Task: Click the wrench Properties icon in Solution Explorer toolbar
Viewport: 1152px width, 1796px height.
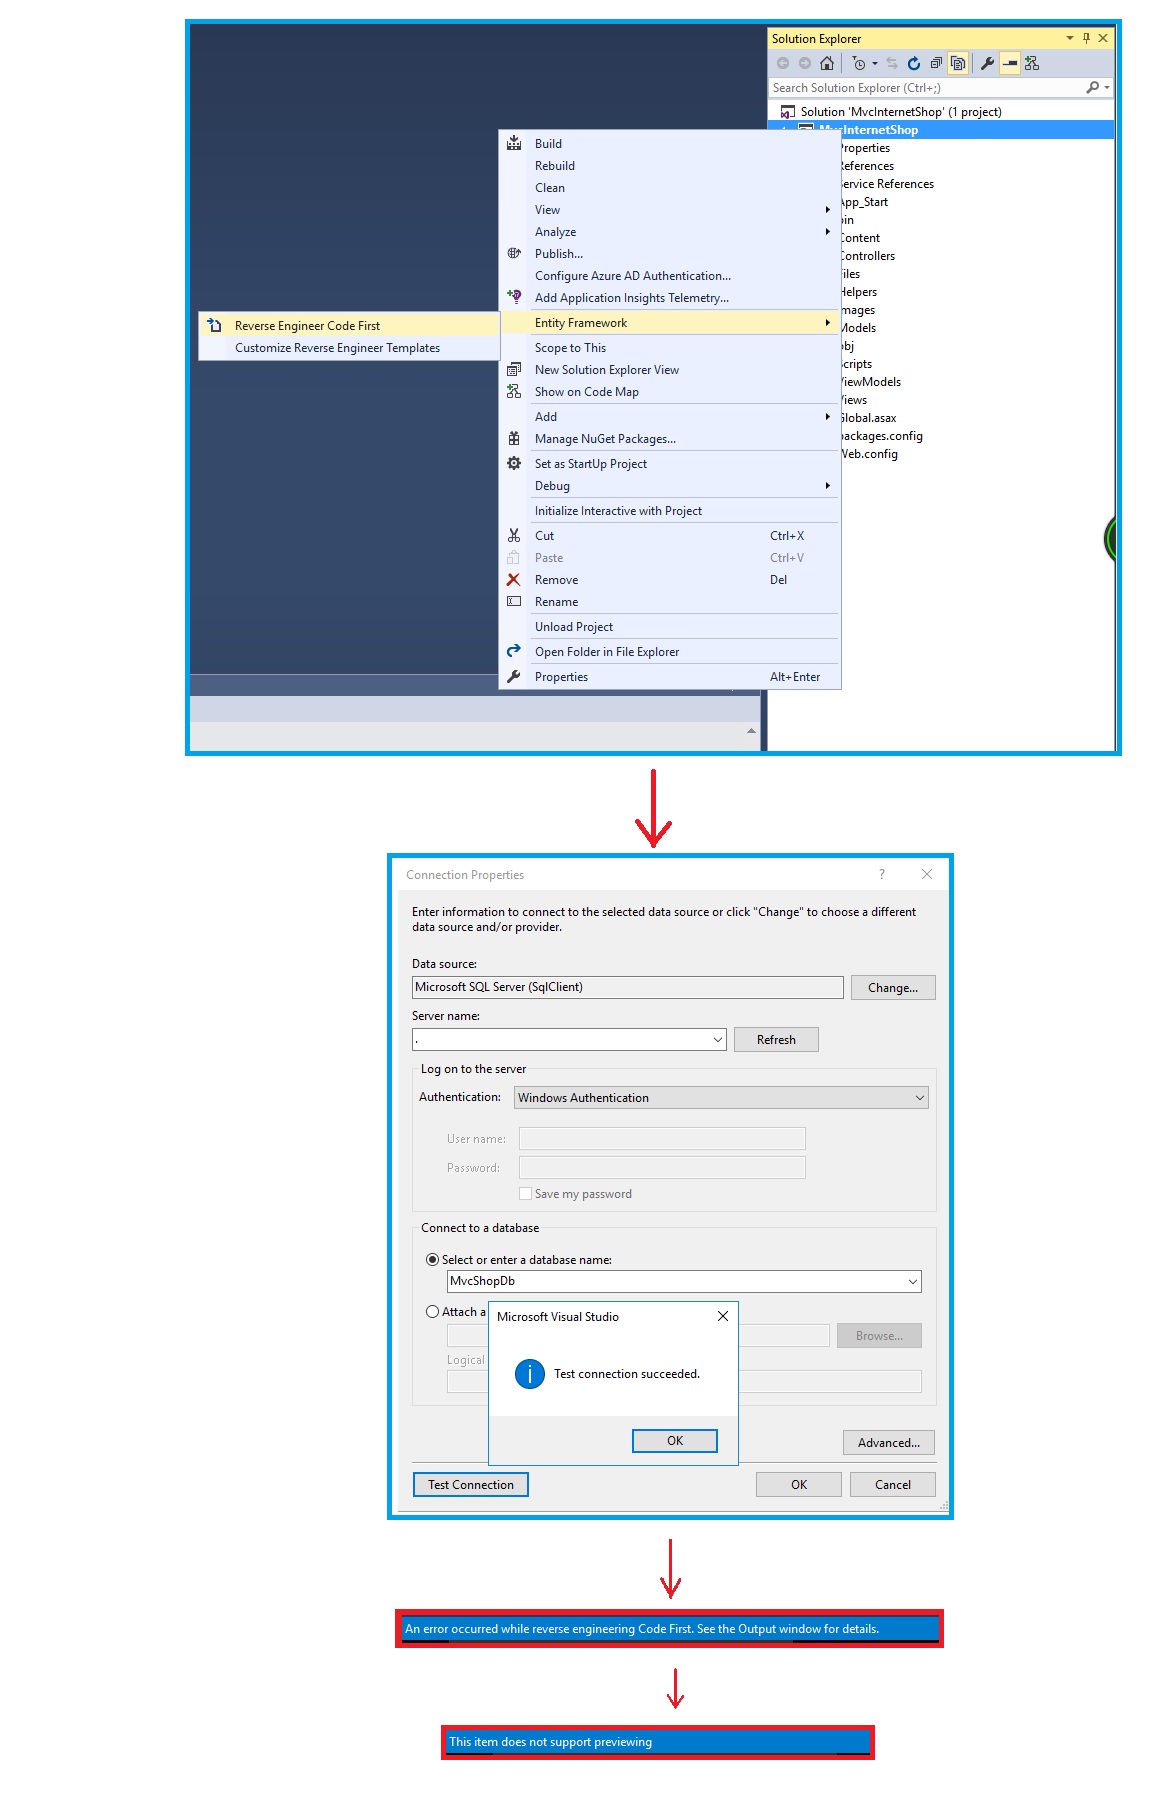Action: (x=987, y=63)
